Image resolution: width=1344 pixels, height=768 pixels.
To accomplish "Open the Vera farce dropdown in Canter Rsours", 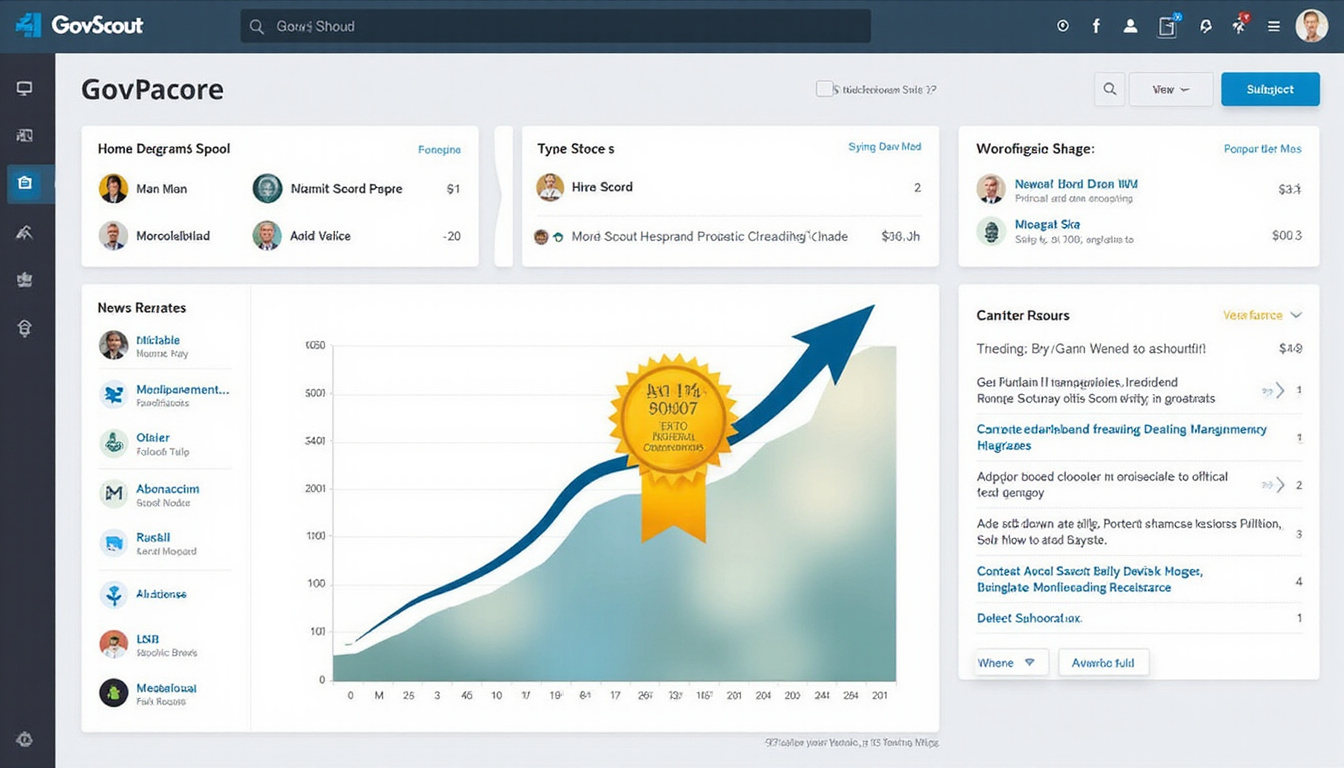I will [x=1262, y=315].
